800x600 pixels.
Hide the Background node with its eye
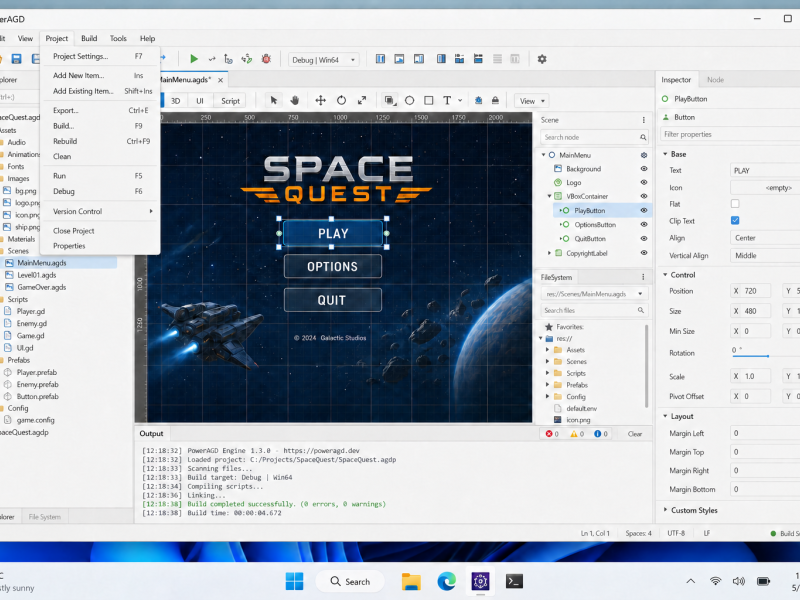644,169
